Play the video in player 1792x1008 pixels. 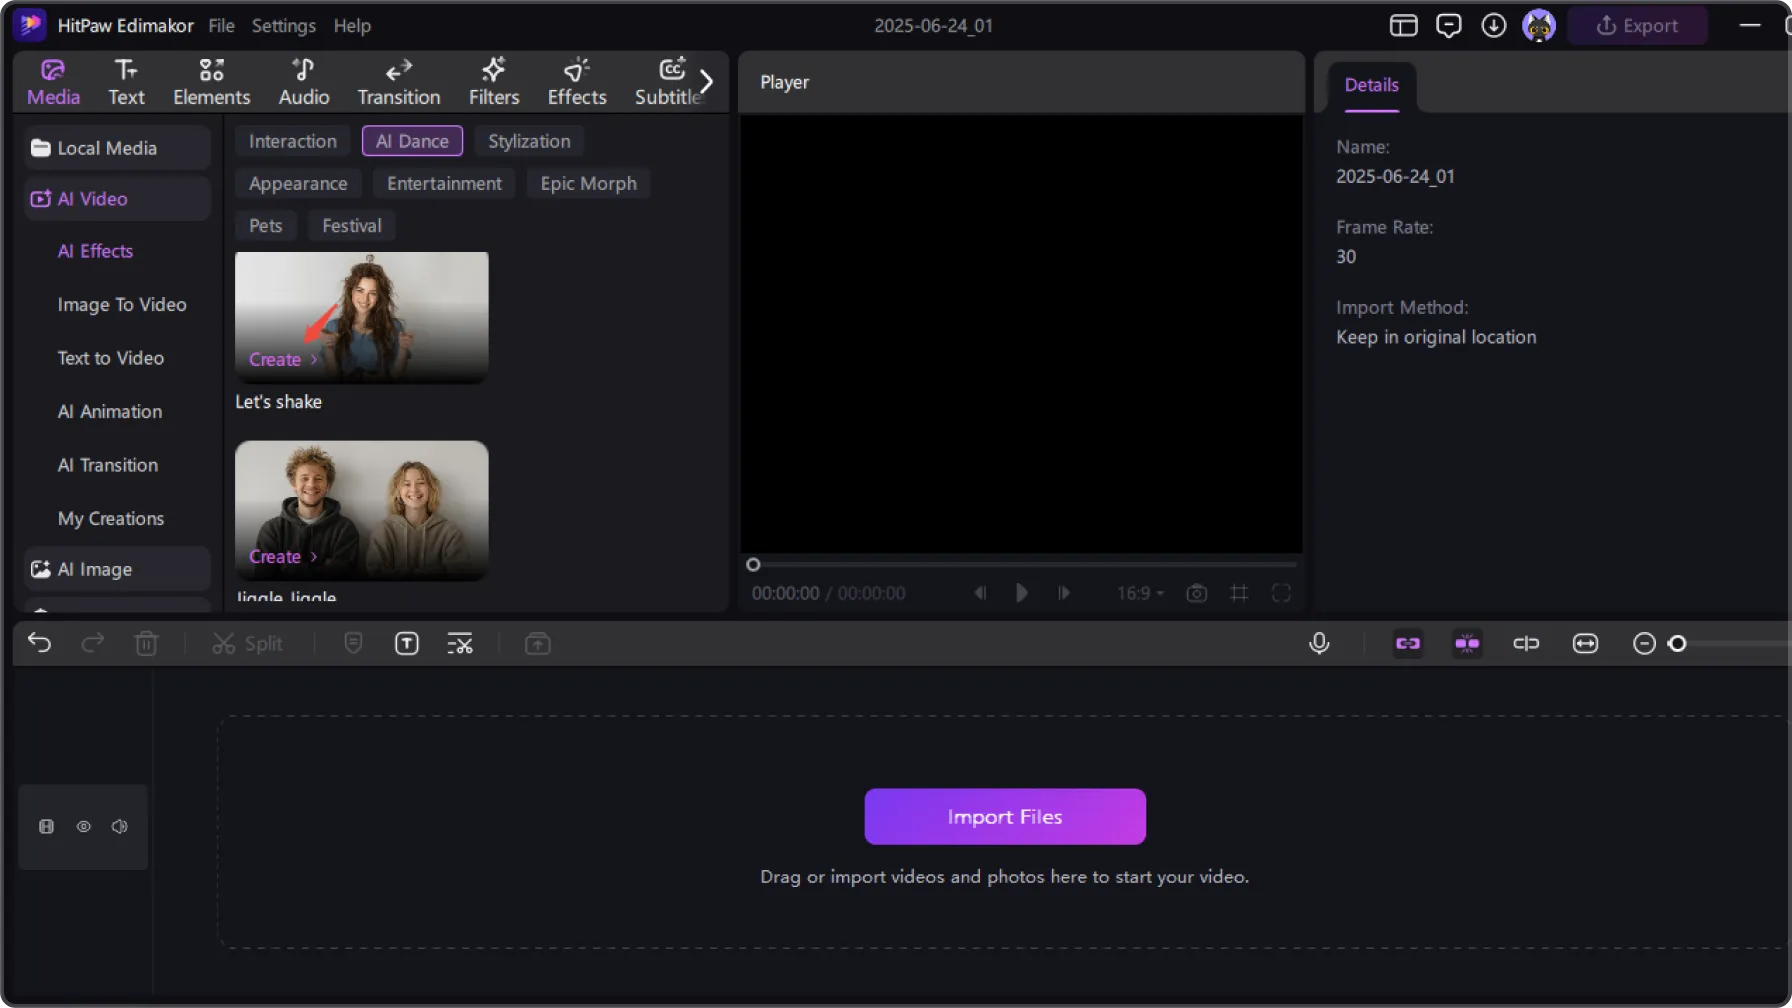(x=1021, y=593)
